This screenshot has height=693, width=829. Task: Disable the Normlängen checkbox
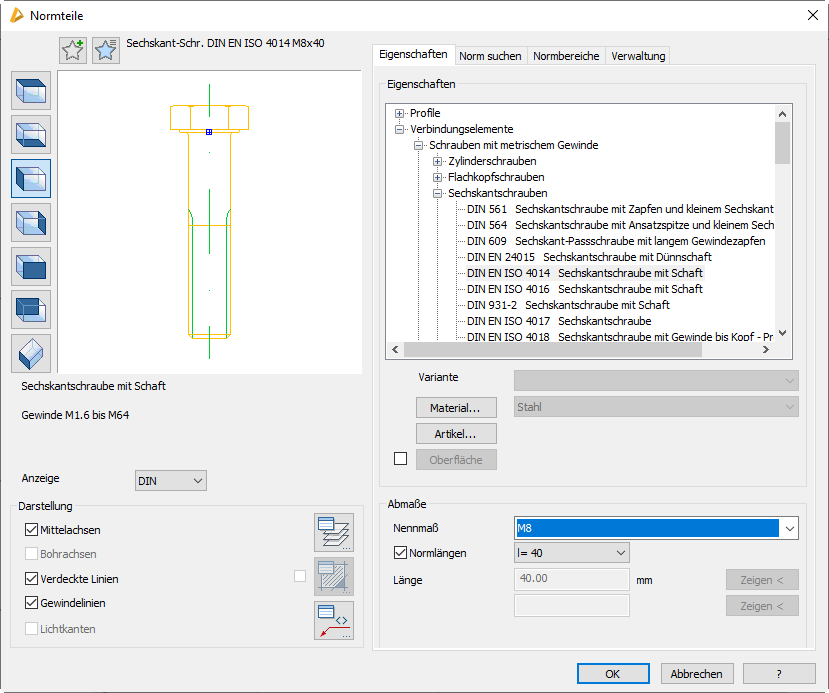pyautogui.click(x=401, y=553)
